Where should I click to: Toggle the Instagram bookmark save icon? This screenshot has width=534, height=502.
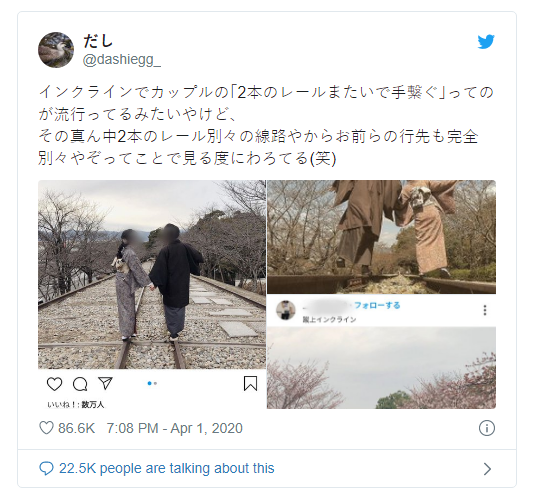click(250, 383)
